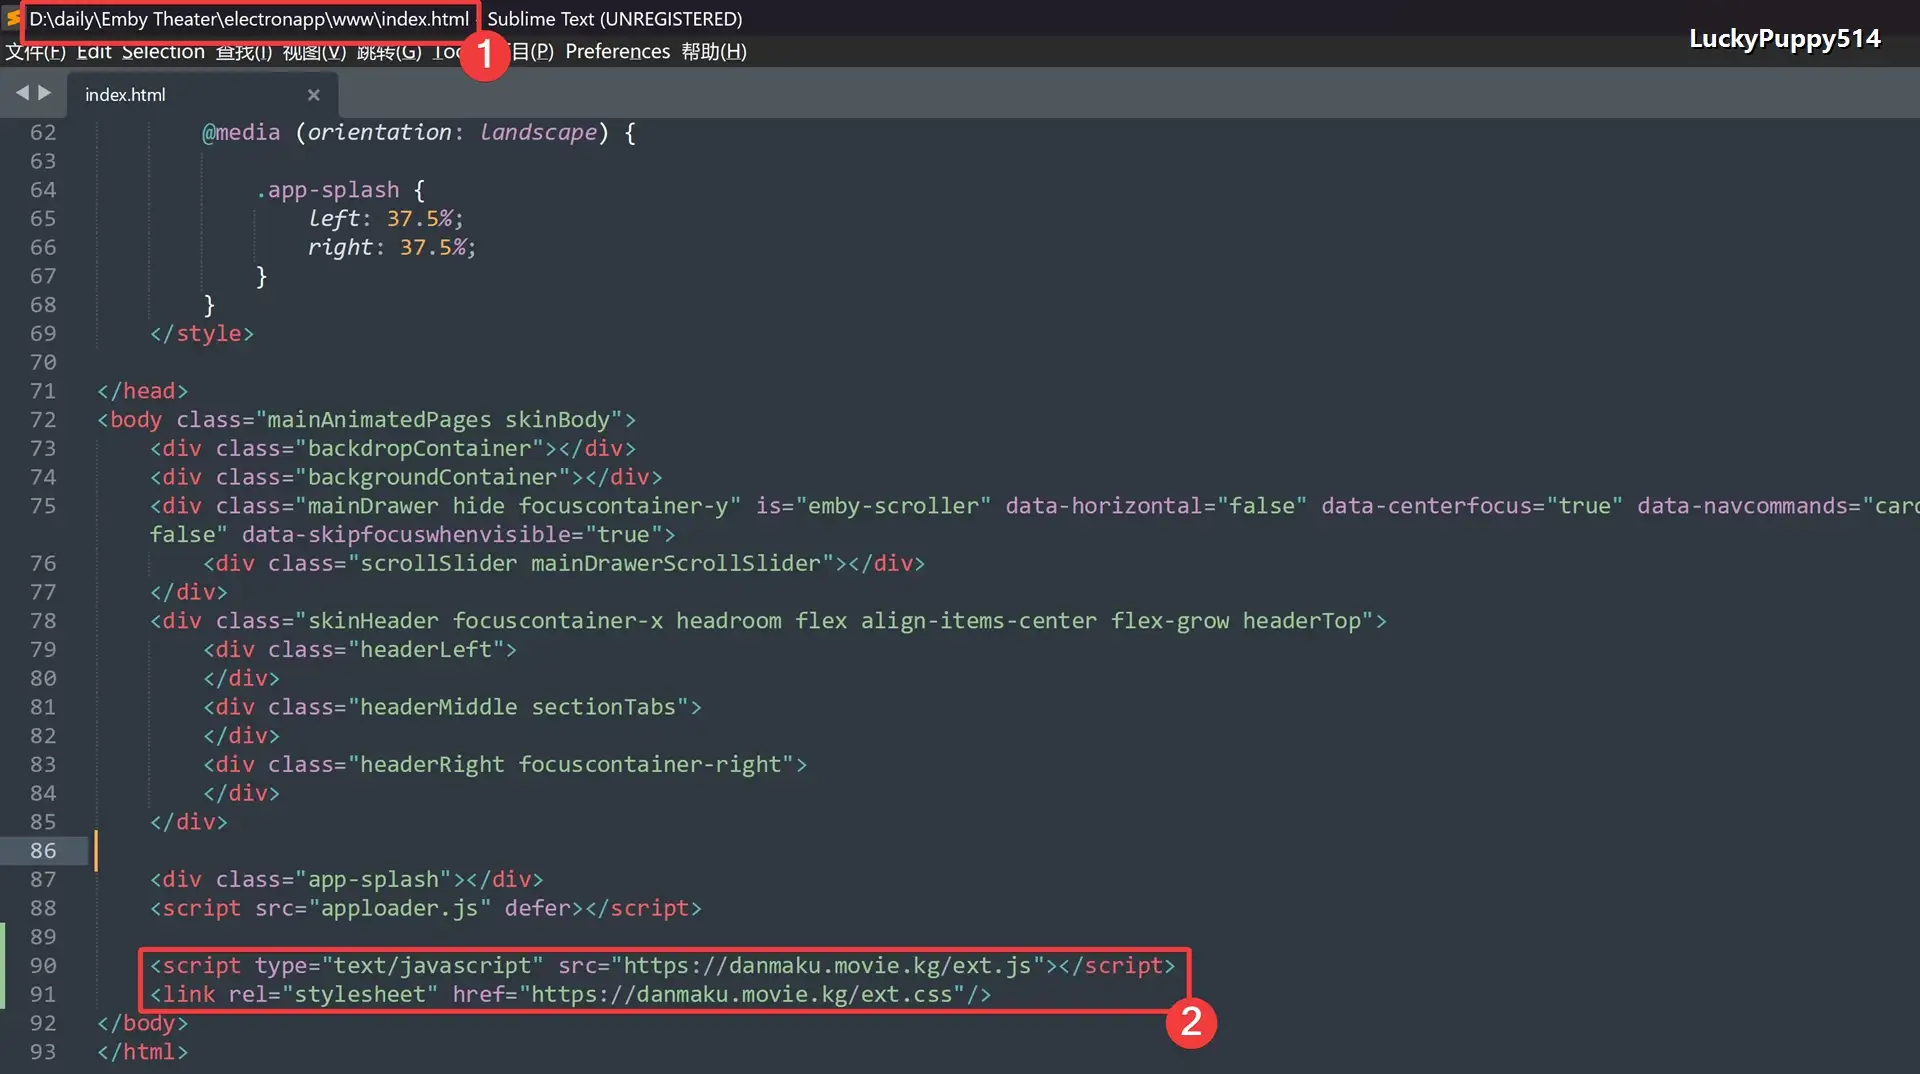This screenshot has width=1920, height=1074.
Task: Place cursor on the ext.css link line
Action: click(570, 995)
